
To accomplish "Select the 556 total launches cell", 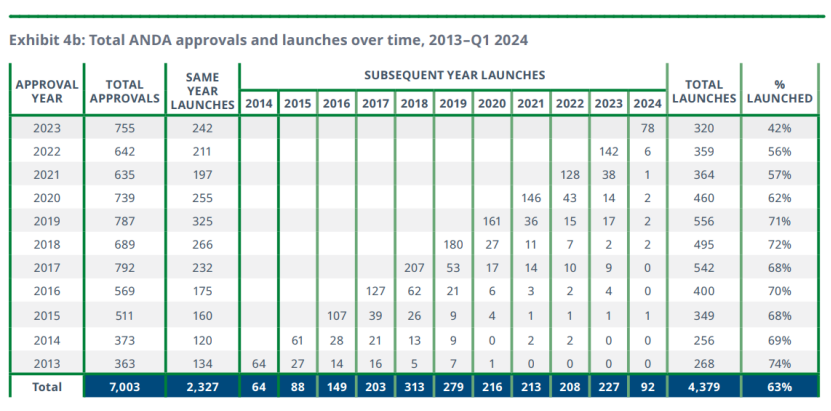I will [x=703, y=221].
